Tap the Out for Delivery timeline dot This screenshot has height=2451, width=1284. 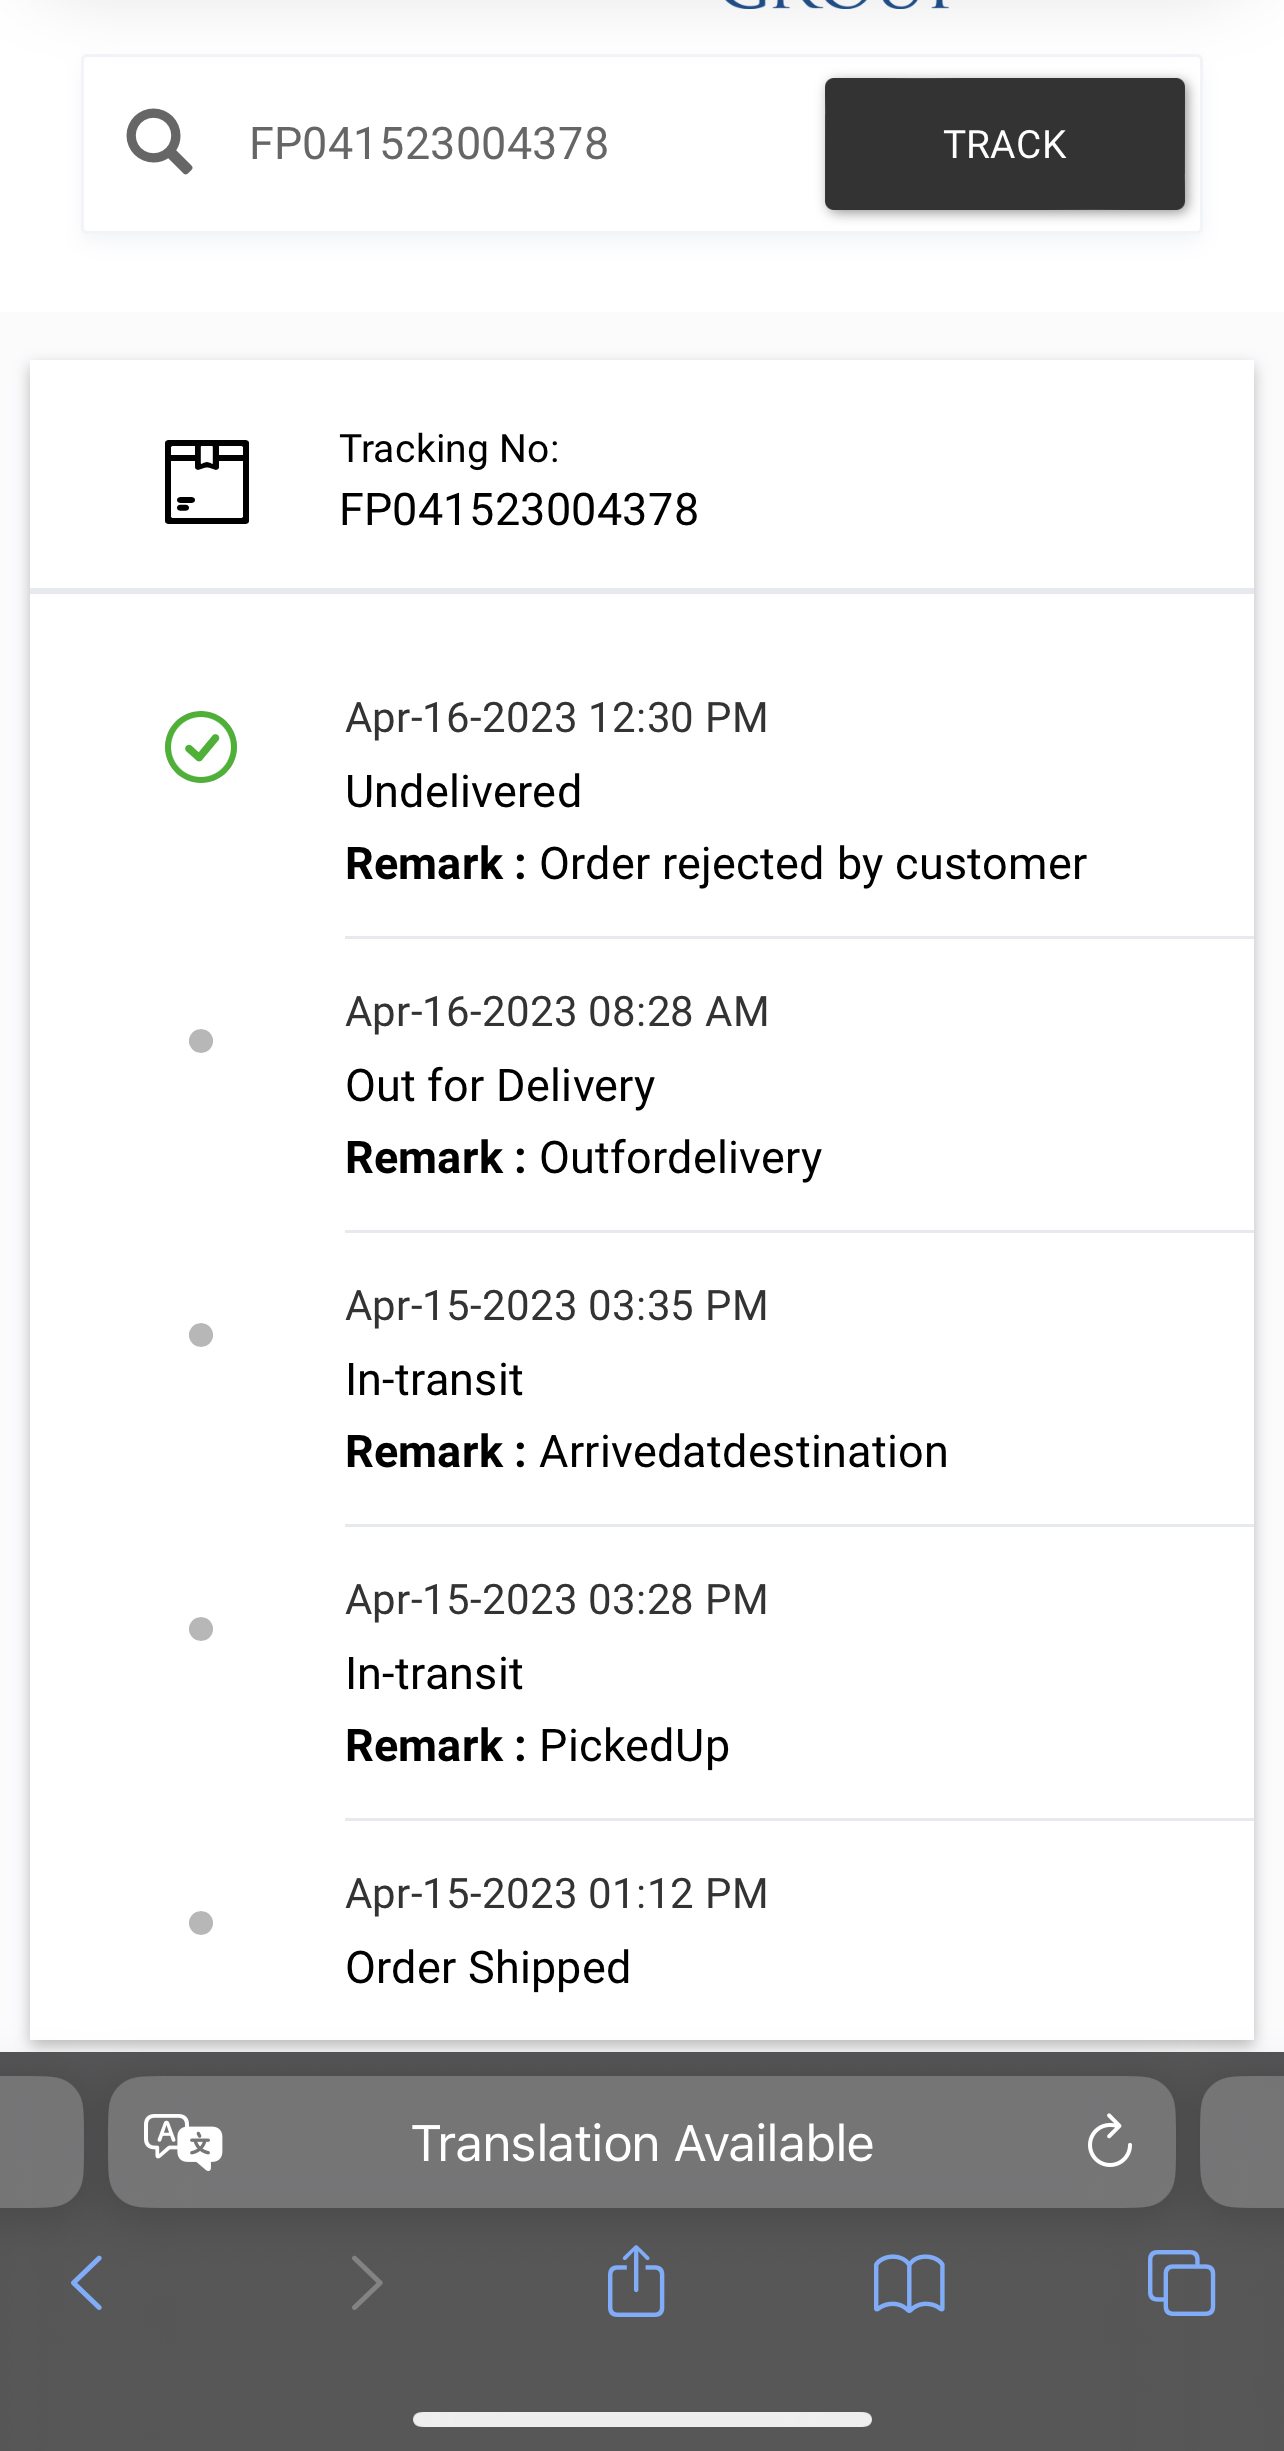click(x=201, y=1041)
